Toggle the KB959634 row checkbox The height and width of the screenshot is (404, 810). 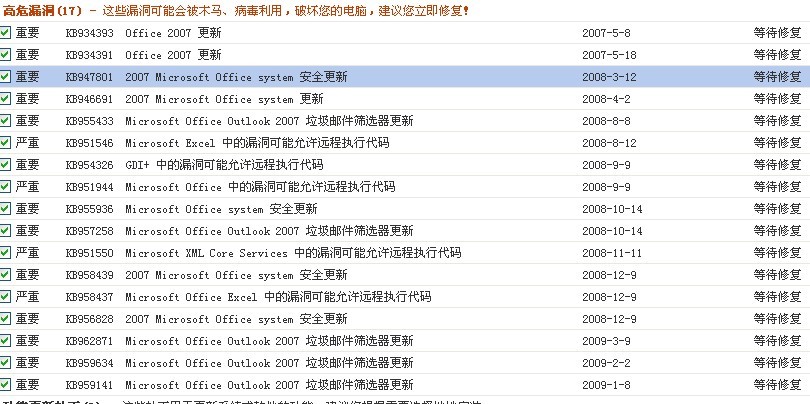tap(5, 363)
